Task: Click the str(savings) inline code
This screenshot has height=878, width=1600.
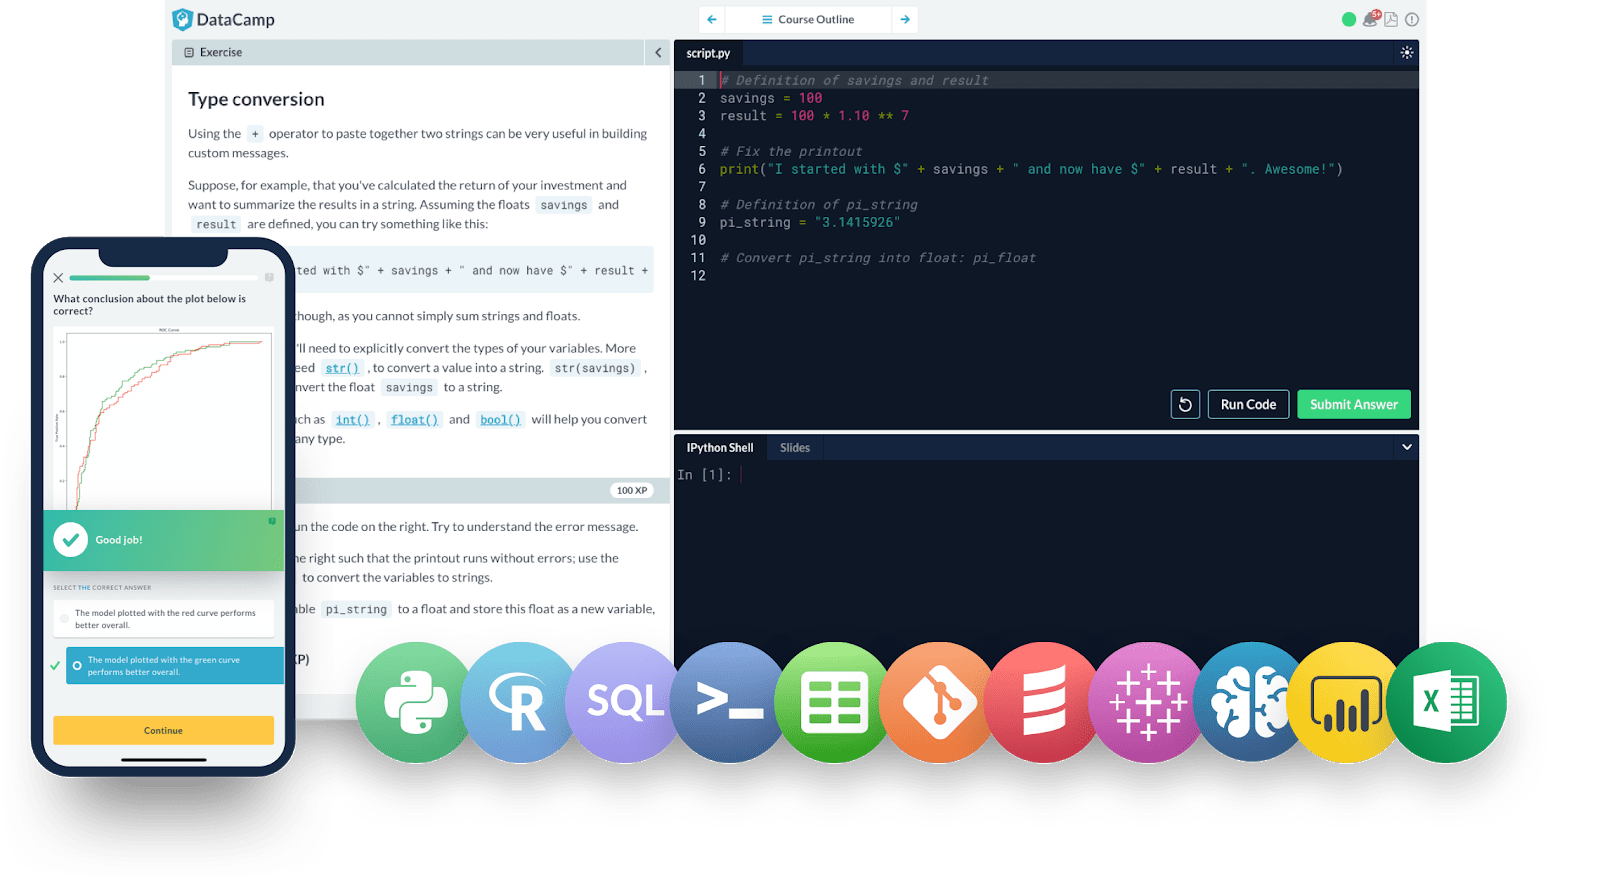Action: click(595, 368)
